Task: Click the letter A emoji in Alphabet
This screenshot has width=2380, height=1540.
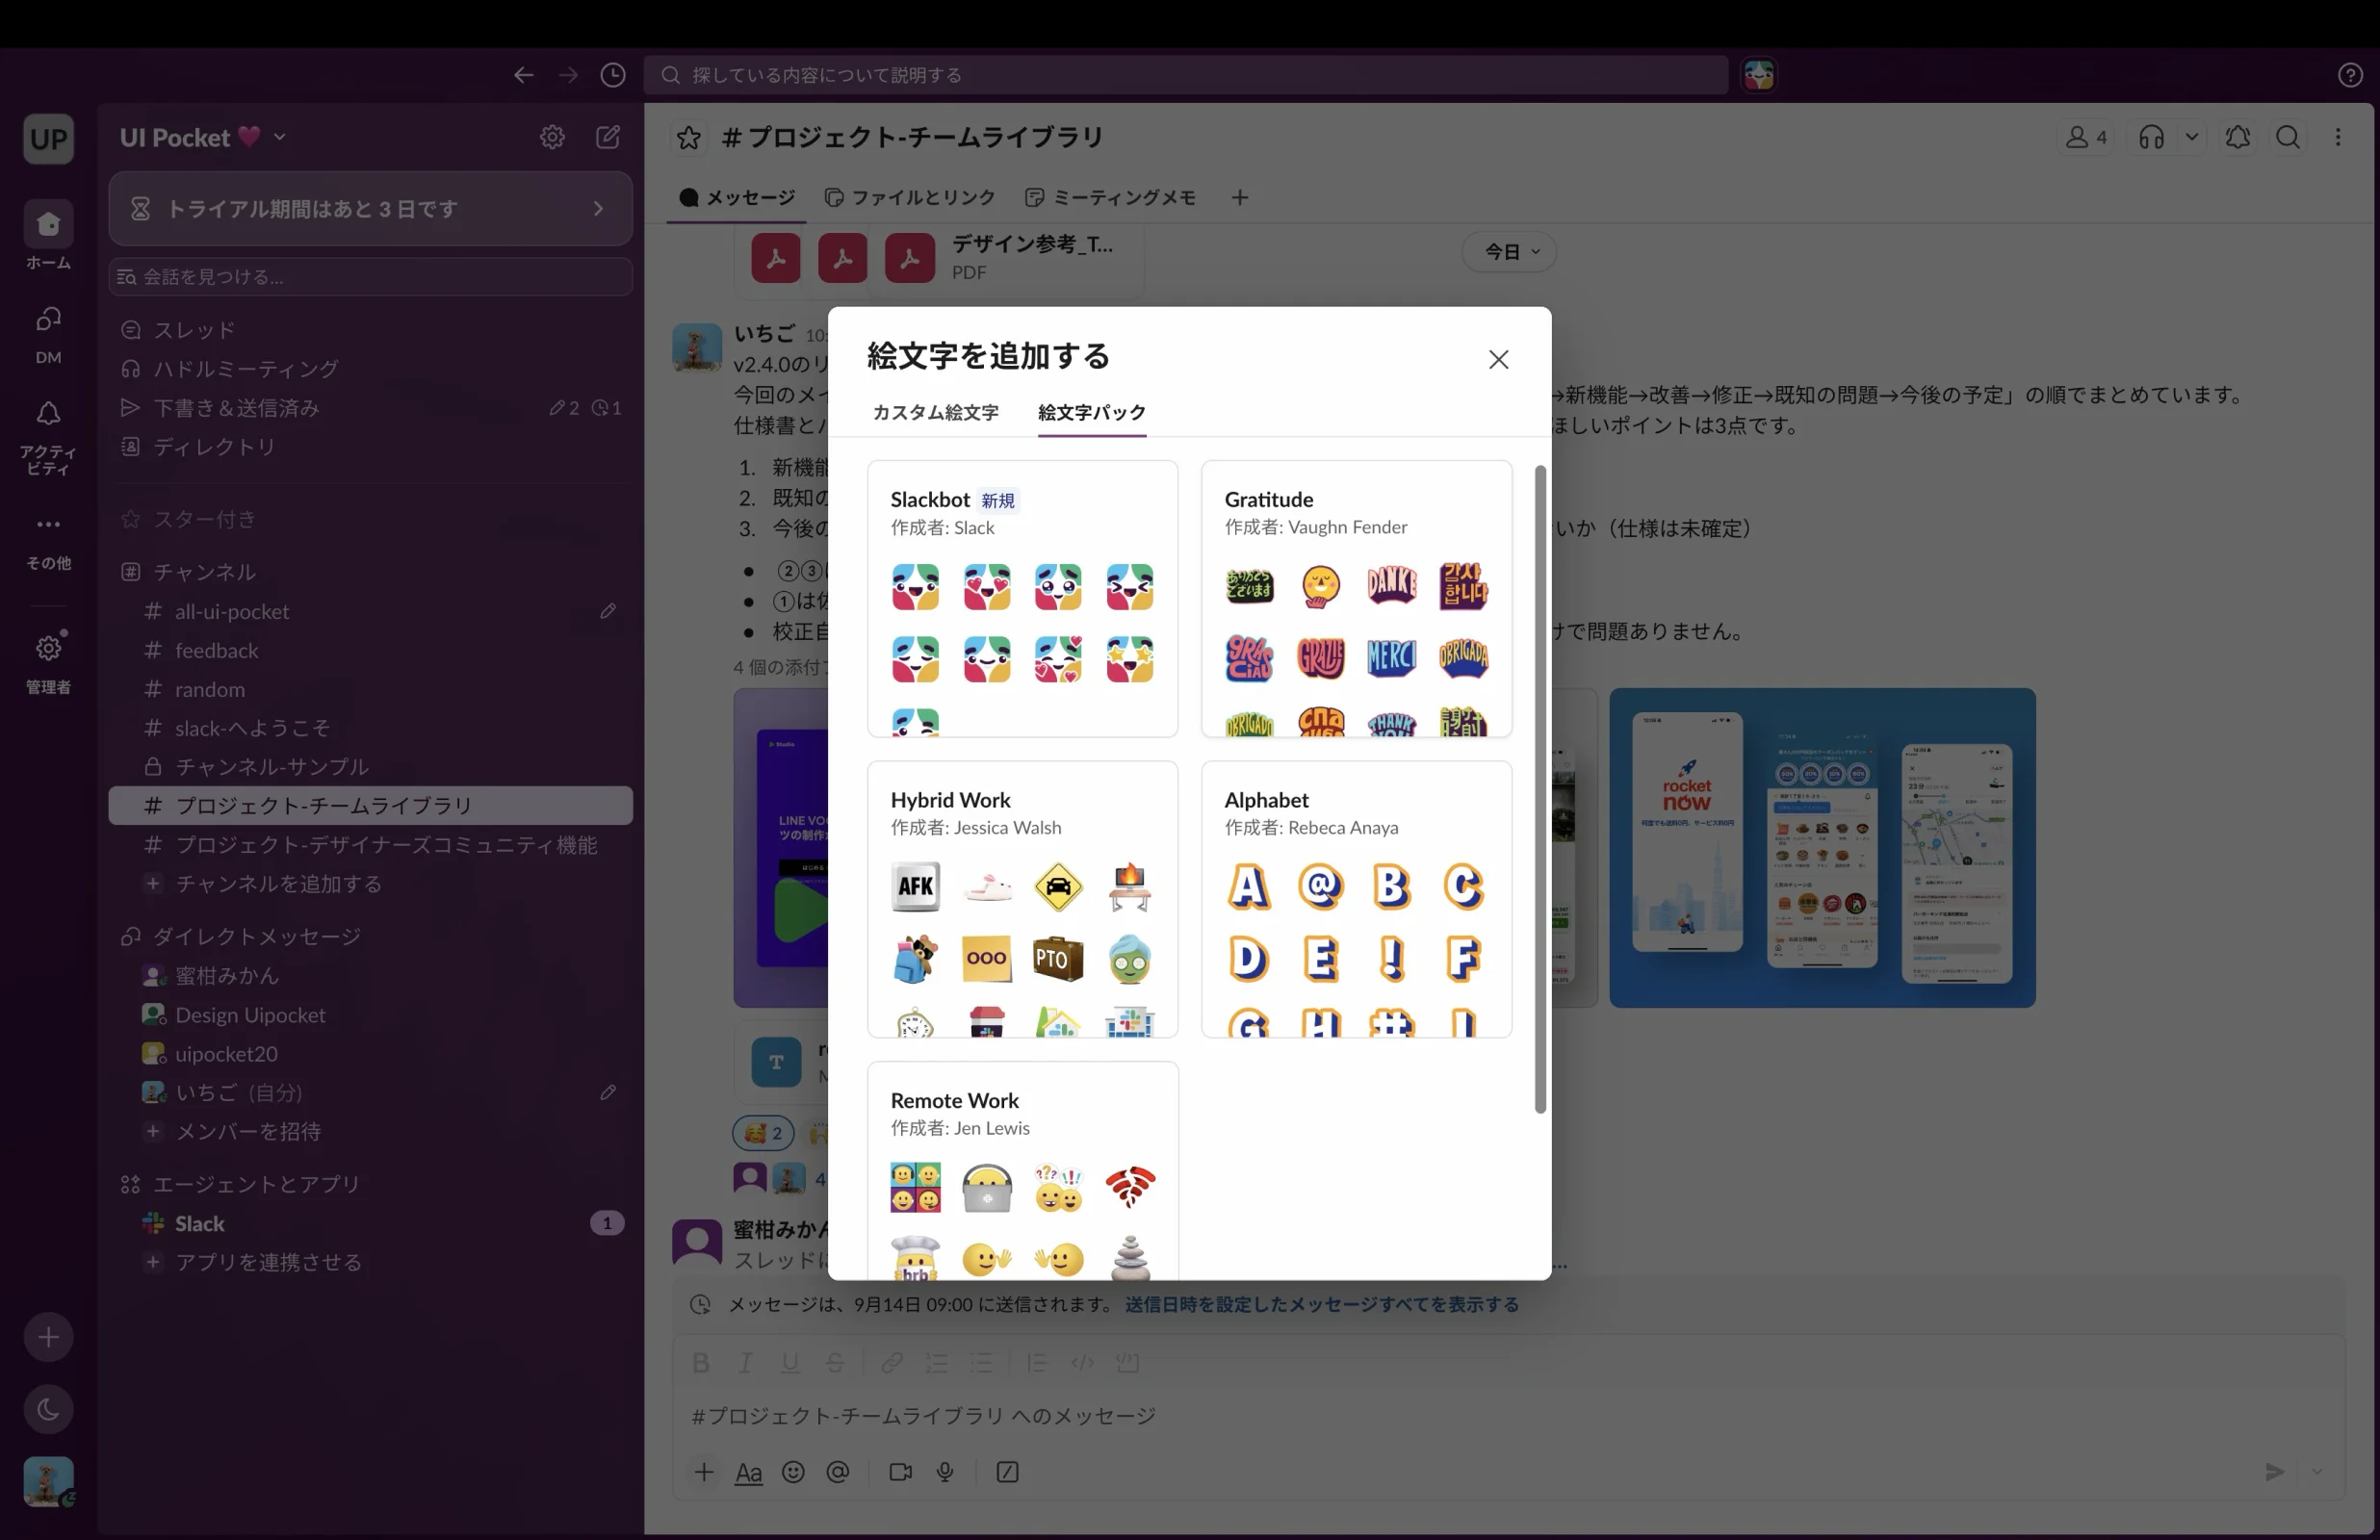Action: 1248,886
